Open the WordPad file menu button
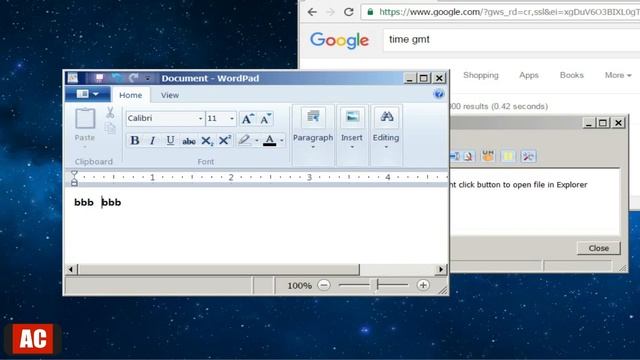The image size is (640, 360). point(88,94)
